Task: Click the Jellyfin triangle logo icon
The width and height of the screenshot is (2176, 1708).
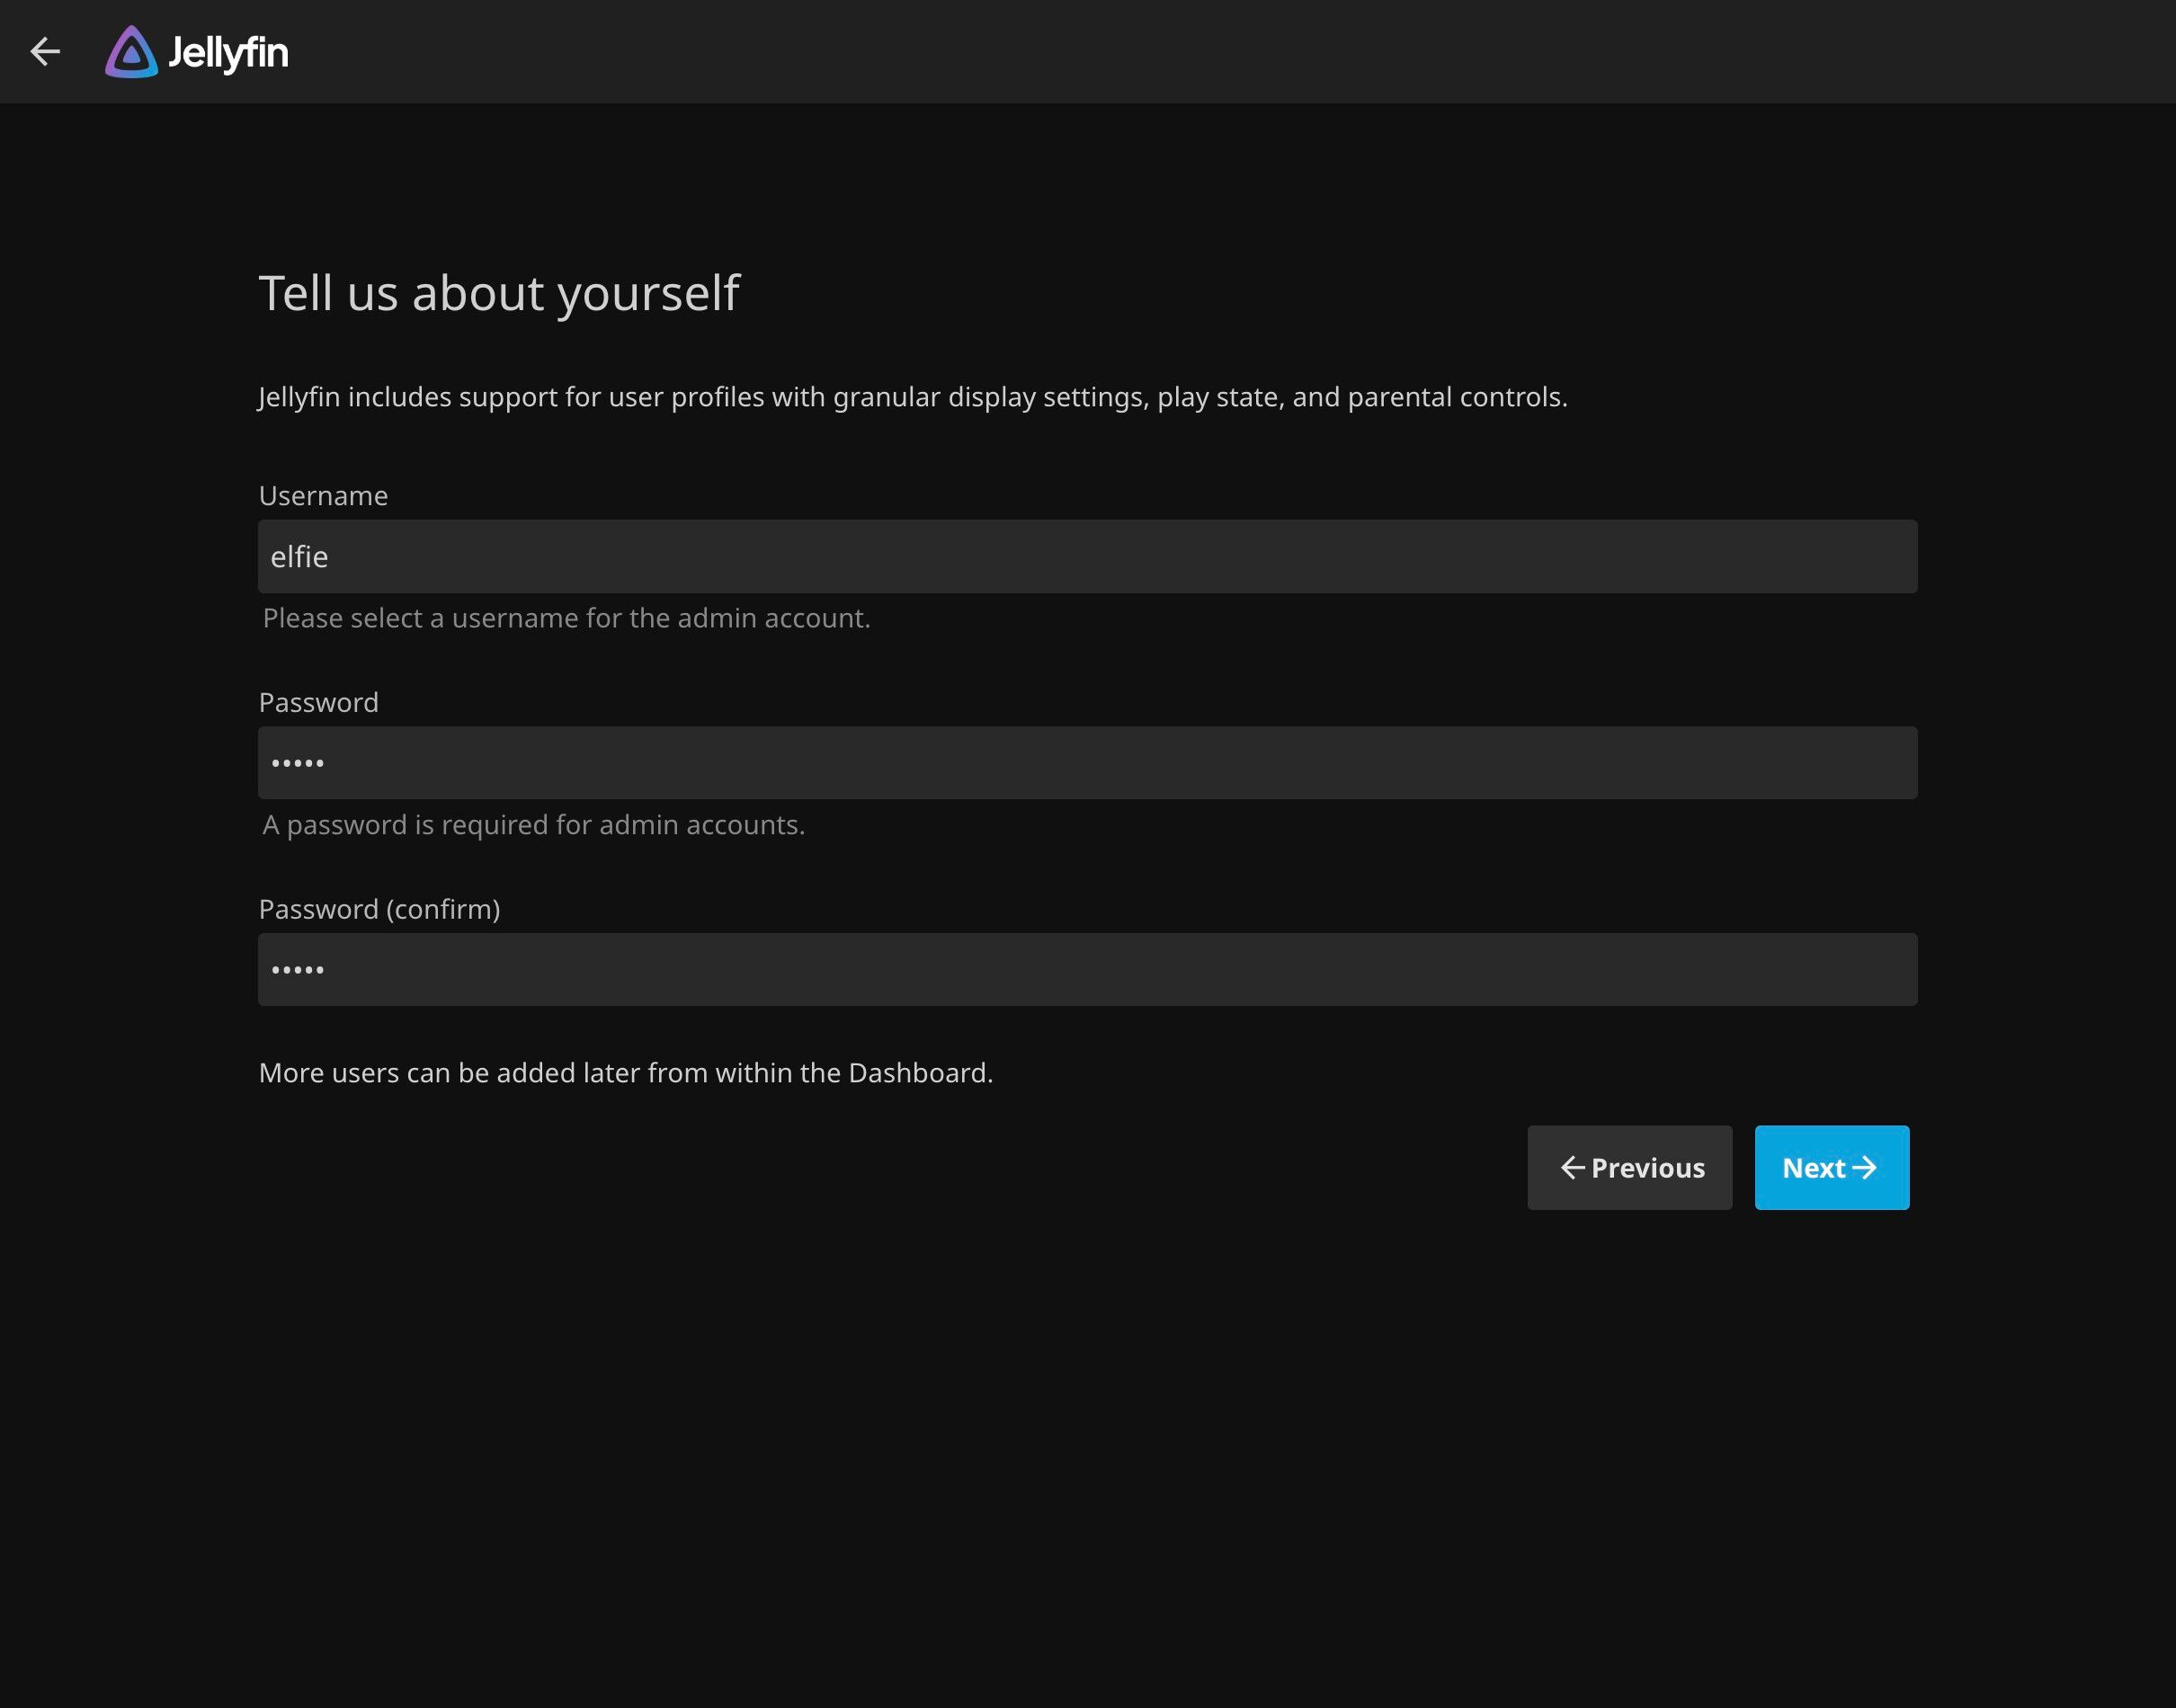Action: pyautogui.click(x=131, y=52)
